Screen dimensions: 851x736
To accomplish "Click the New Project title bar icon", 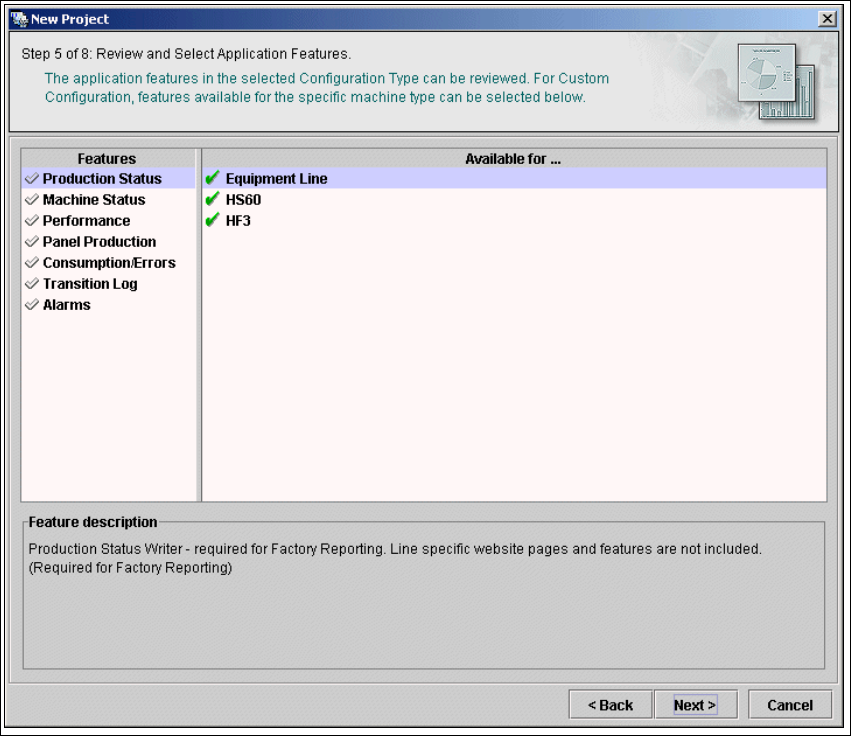I will [20, 19].
